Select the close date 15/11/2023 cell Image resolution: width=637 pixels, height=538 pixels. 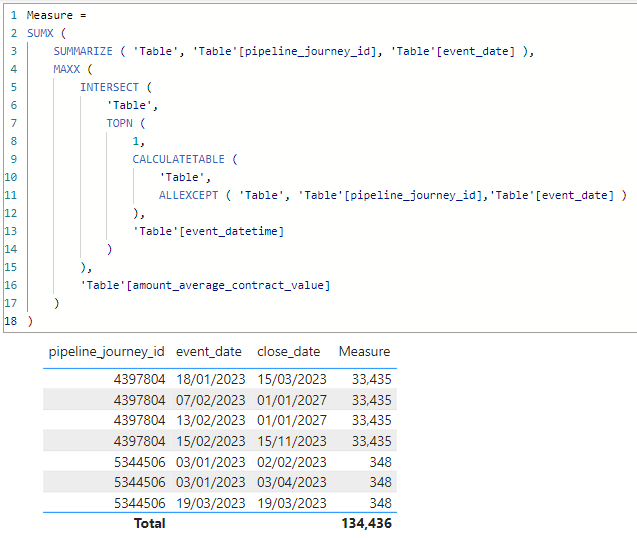[292, 441]
